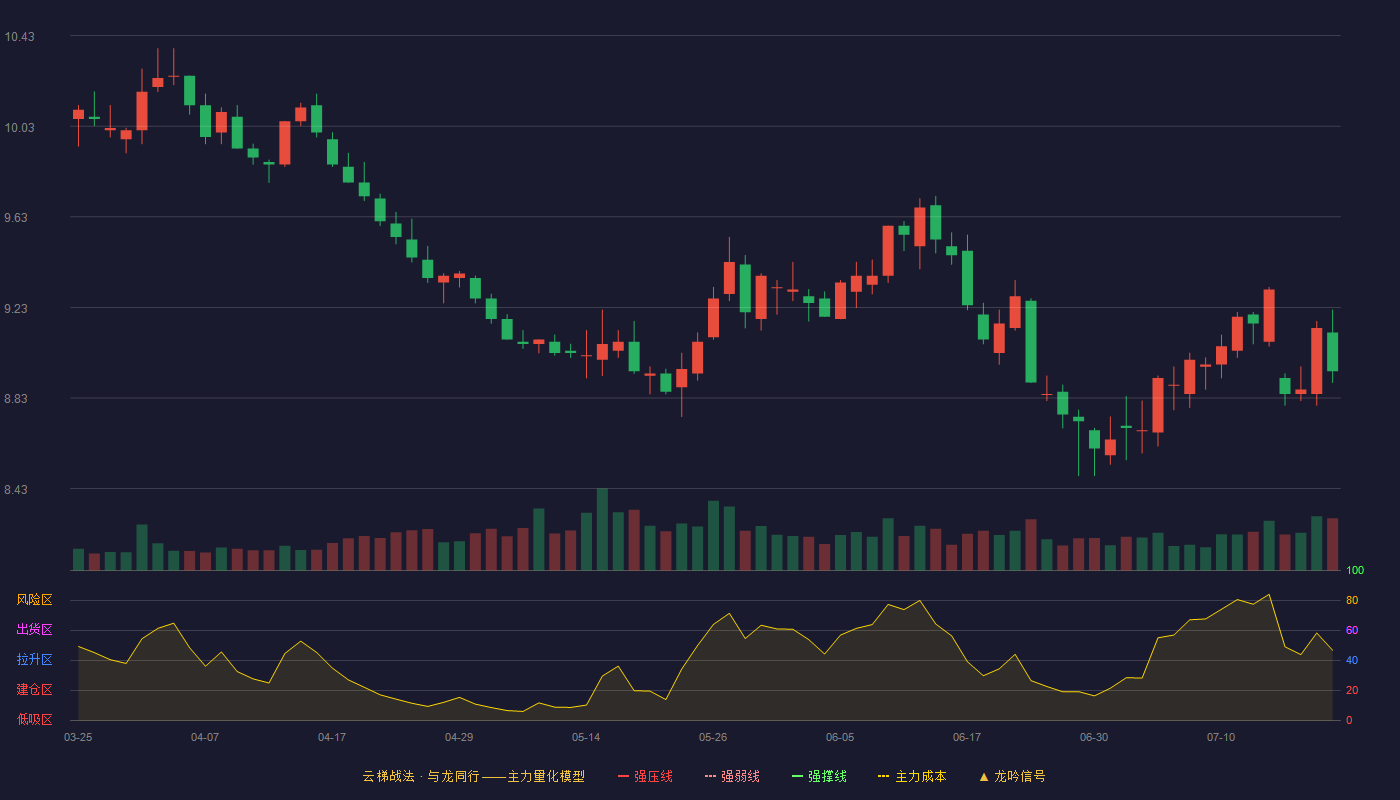The height and width of the screenshot is (800, 1400).
Task: Toggle the 主力成本 legend item
Action: (912, 776)
